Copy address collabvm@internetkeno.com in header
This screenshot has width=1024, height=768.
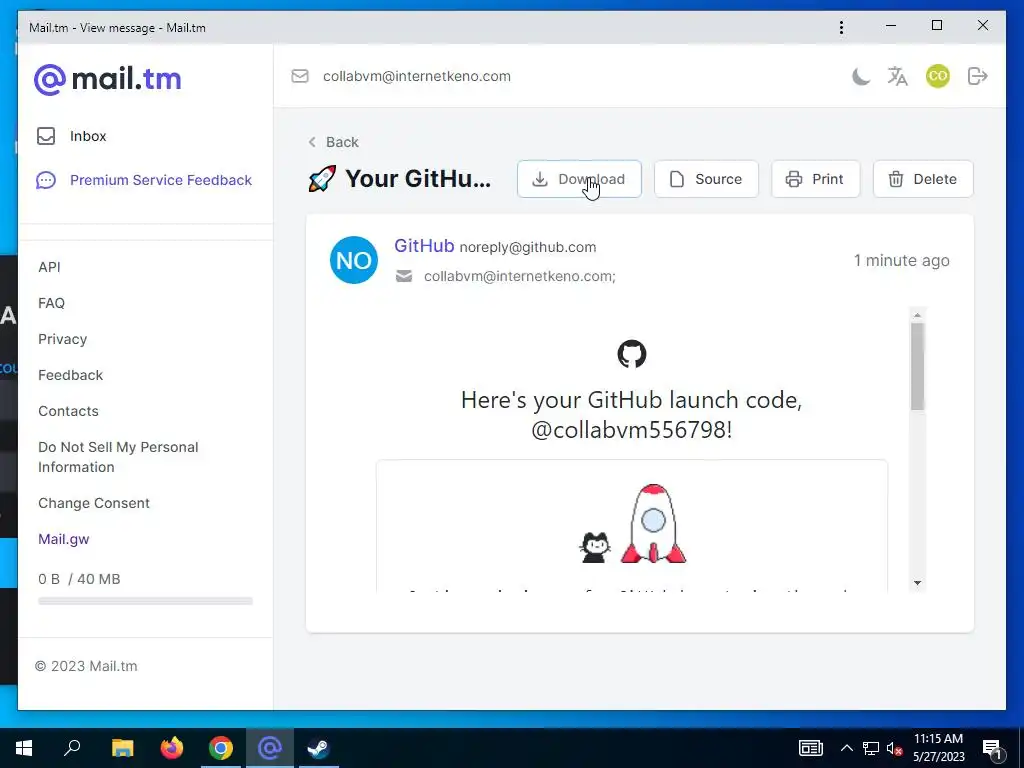417,76
